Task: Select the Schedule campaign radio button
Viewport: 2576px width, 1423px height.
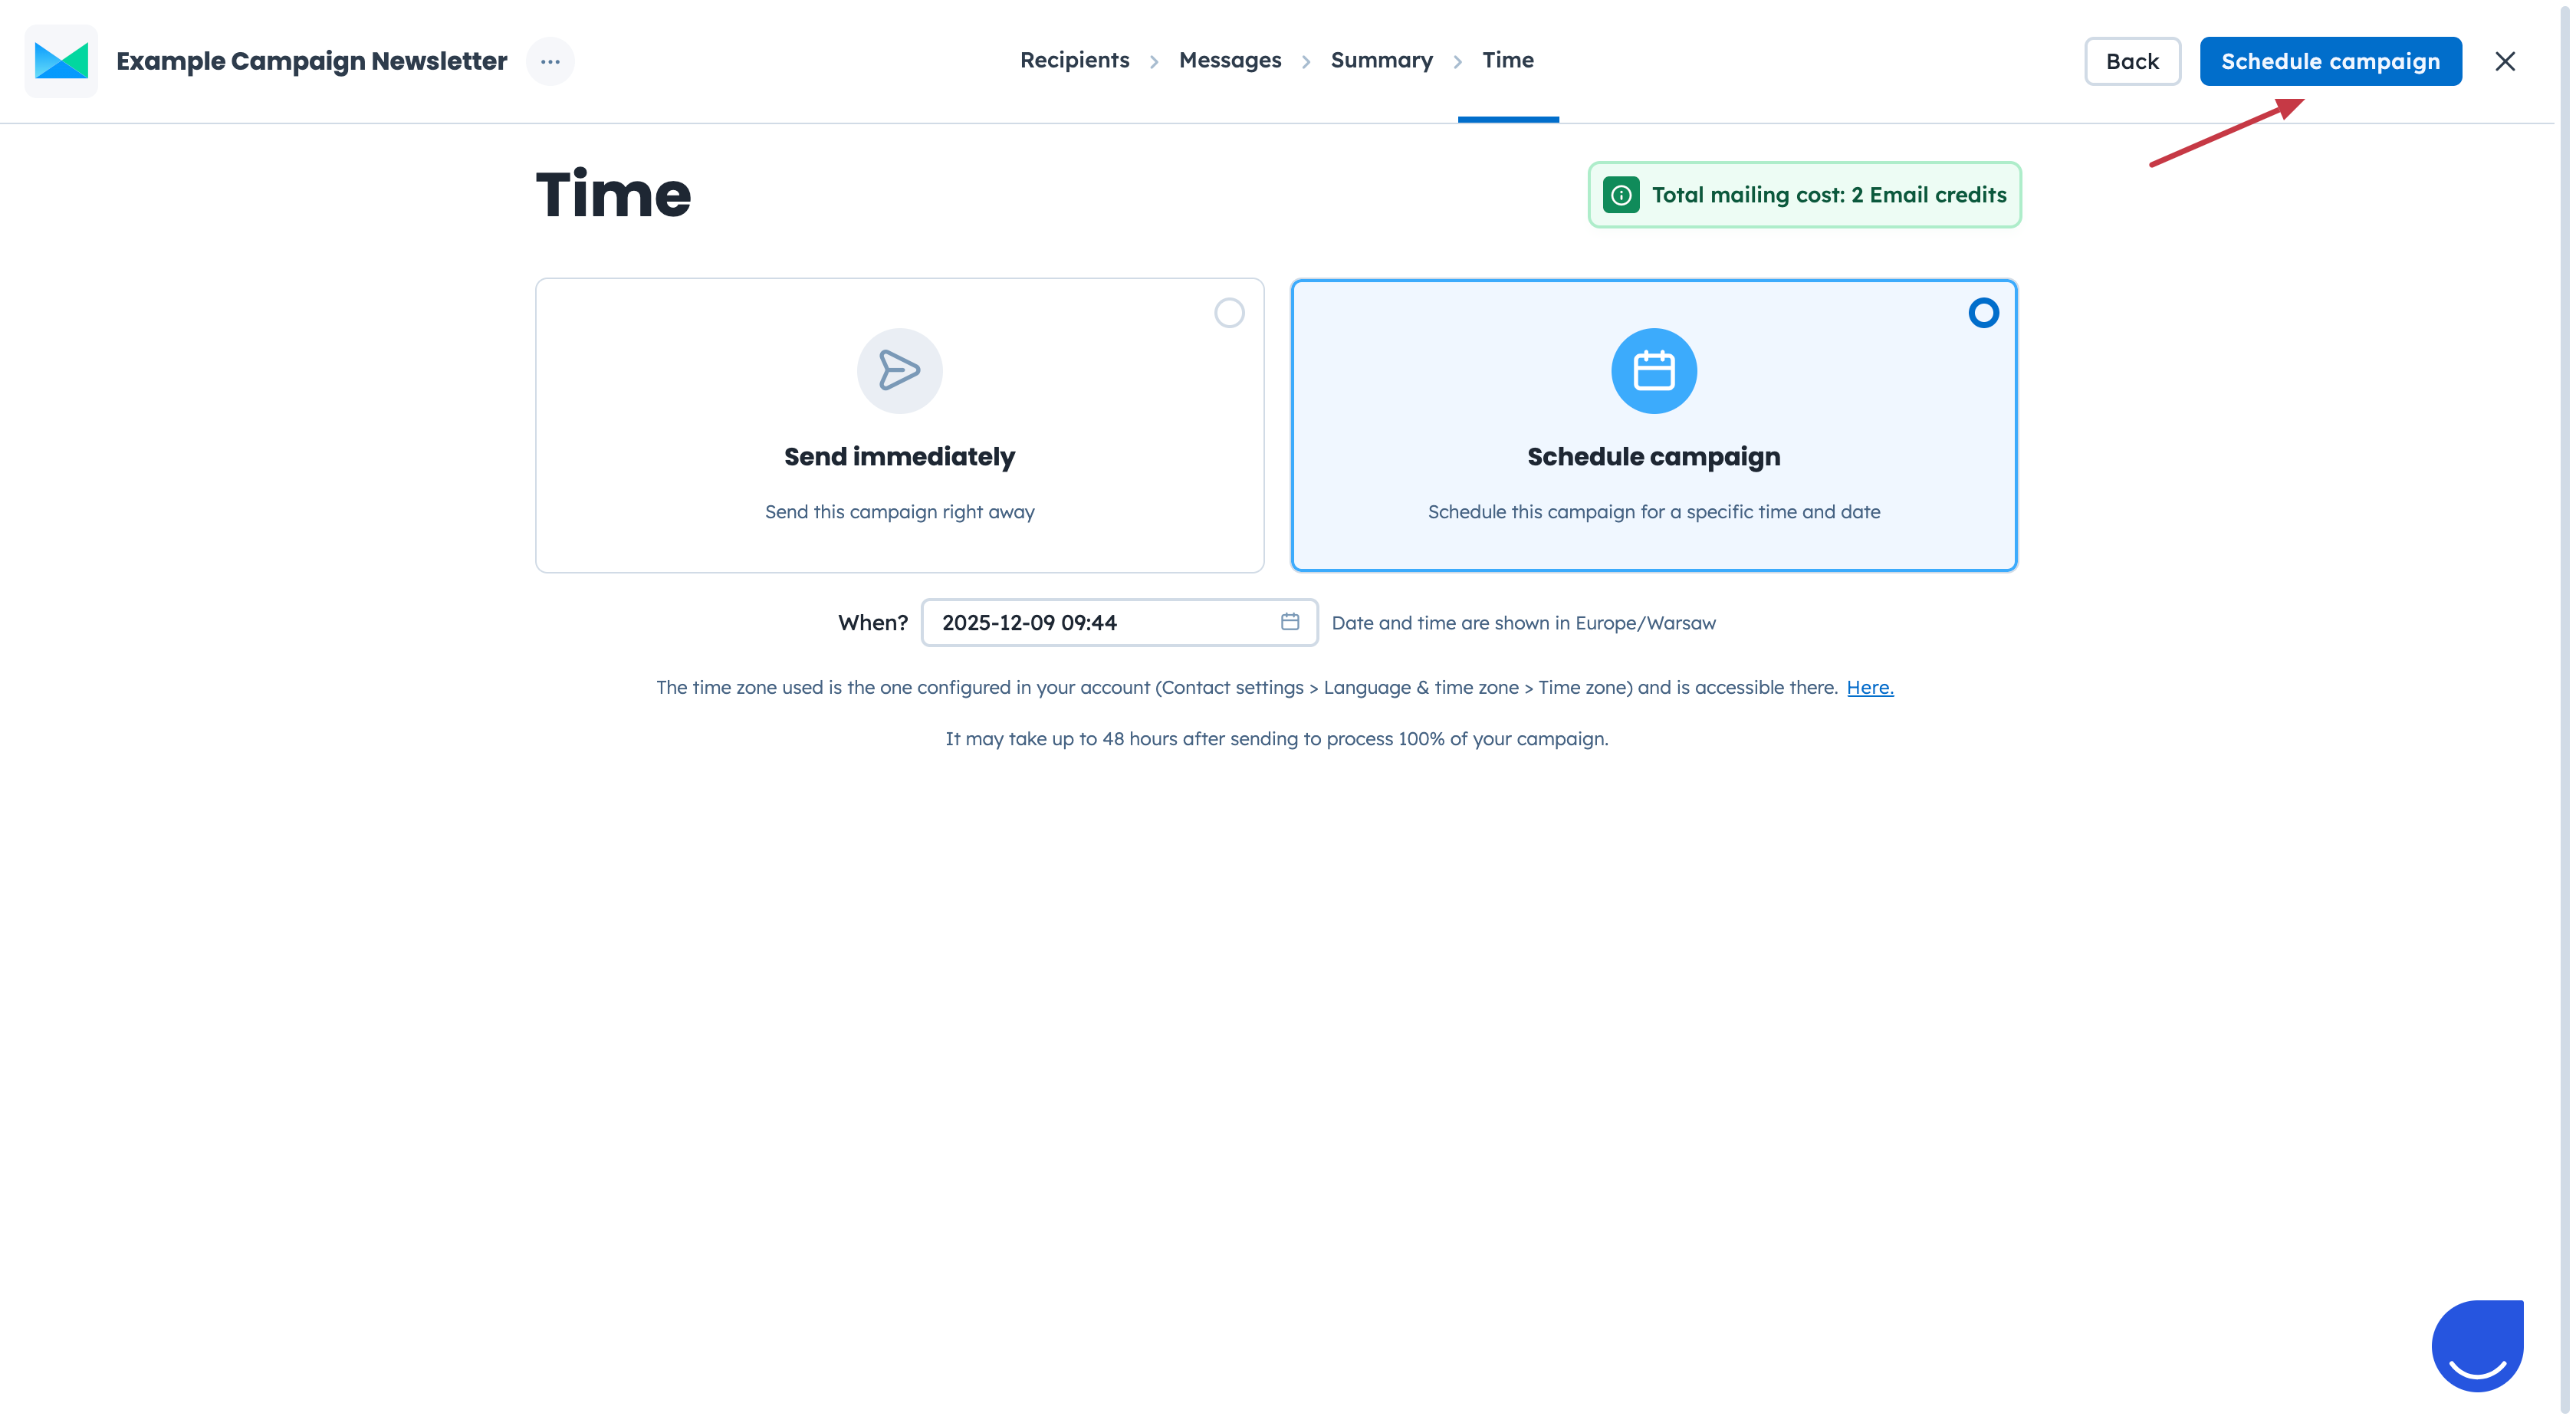Action: [1983, 313]
